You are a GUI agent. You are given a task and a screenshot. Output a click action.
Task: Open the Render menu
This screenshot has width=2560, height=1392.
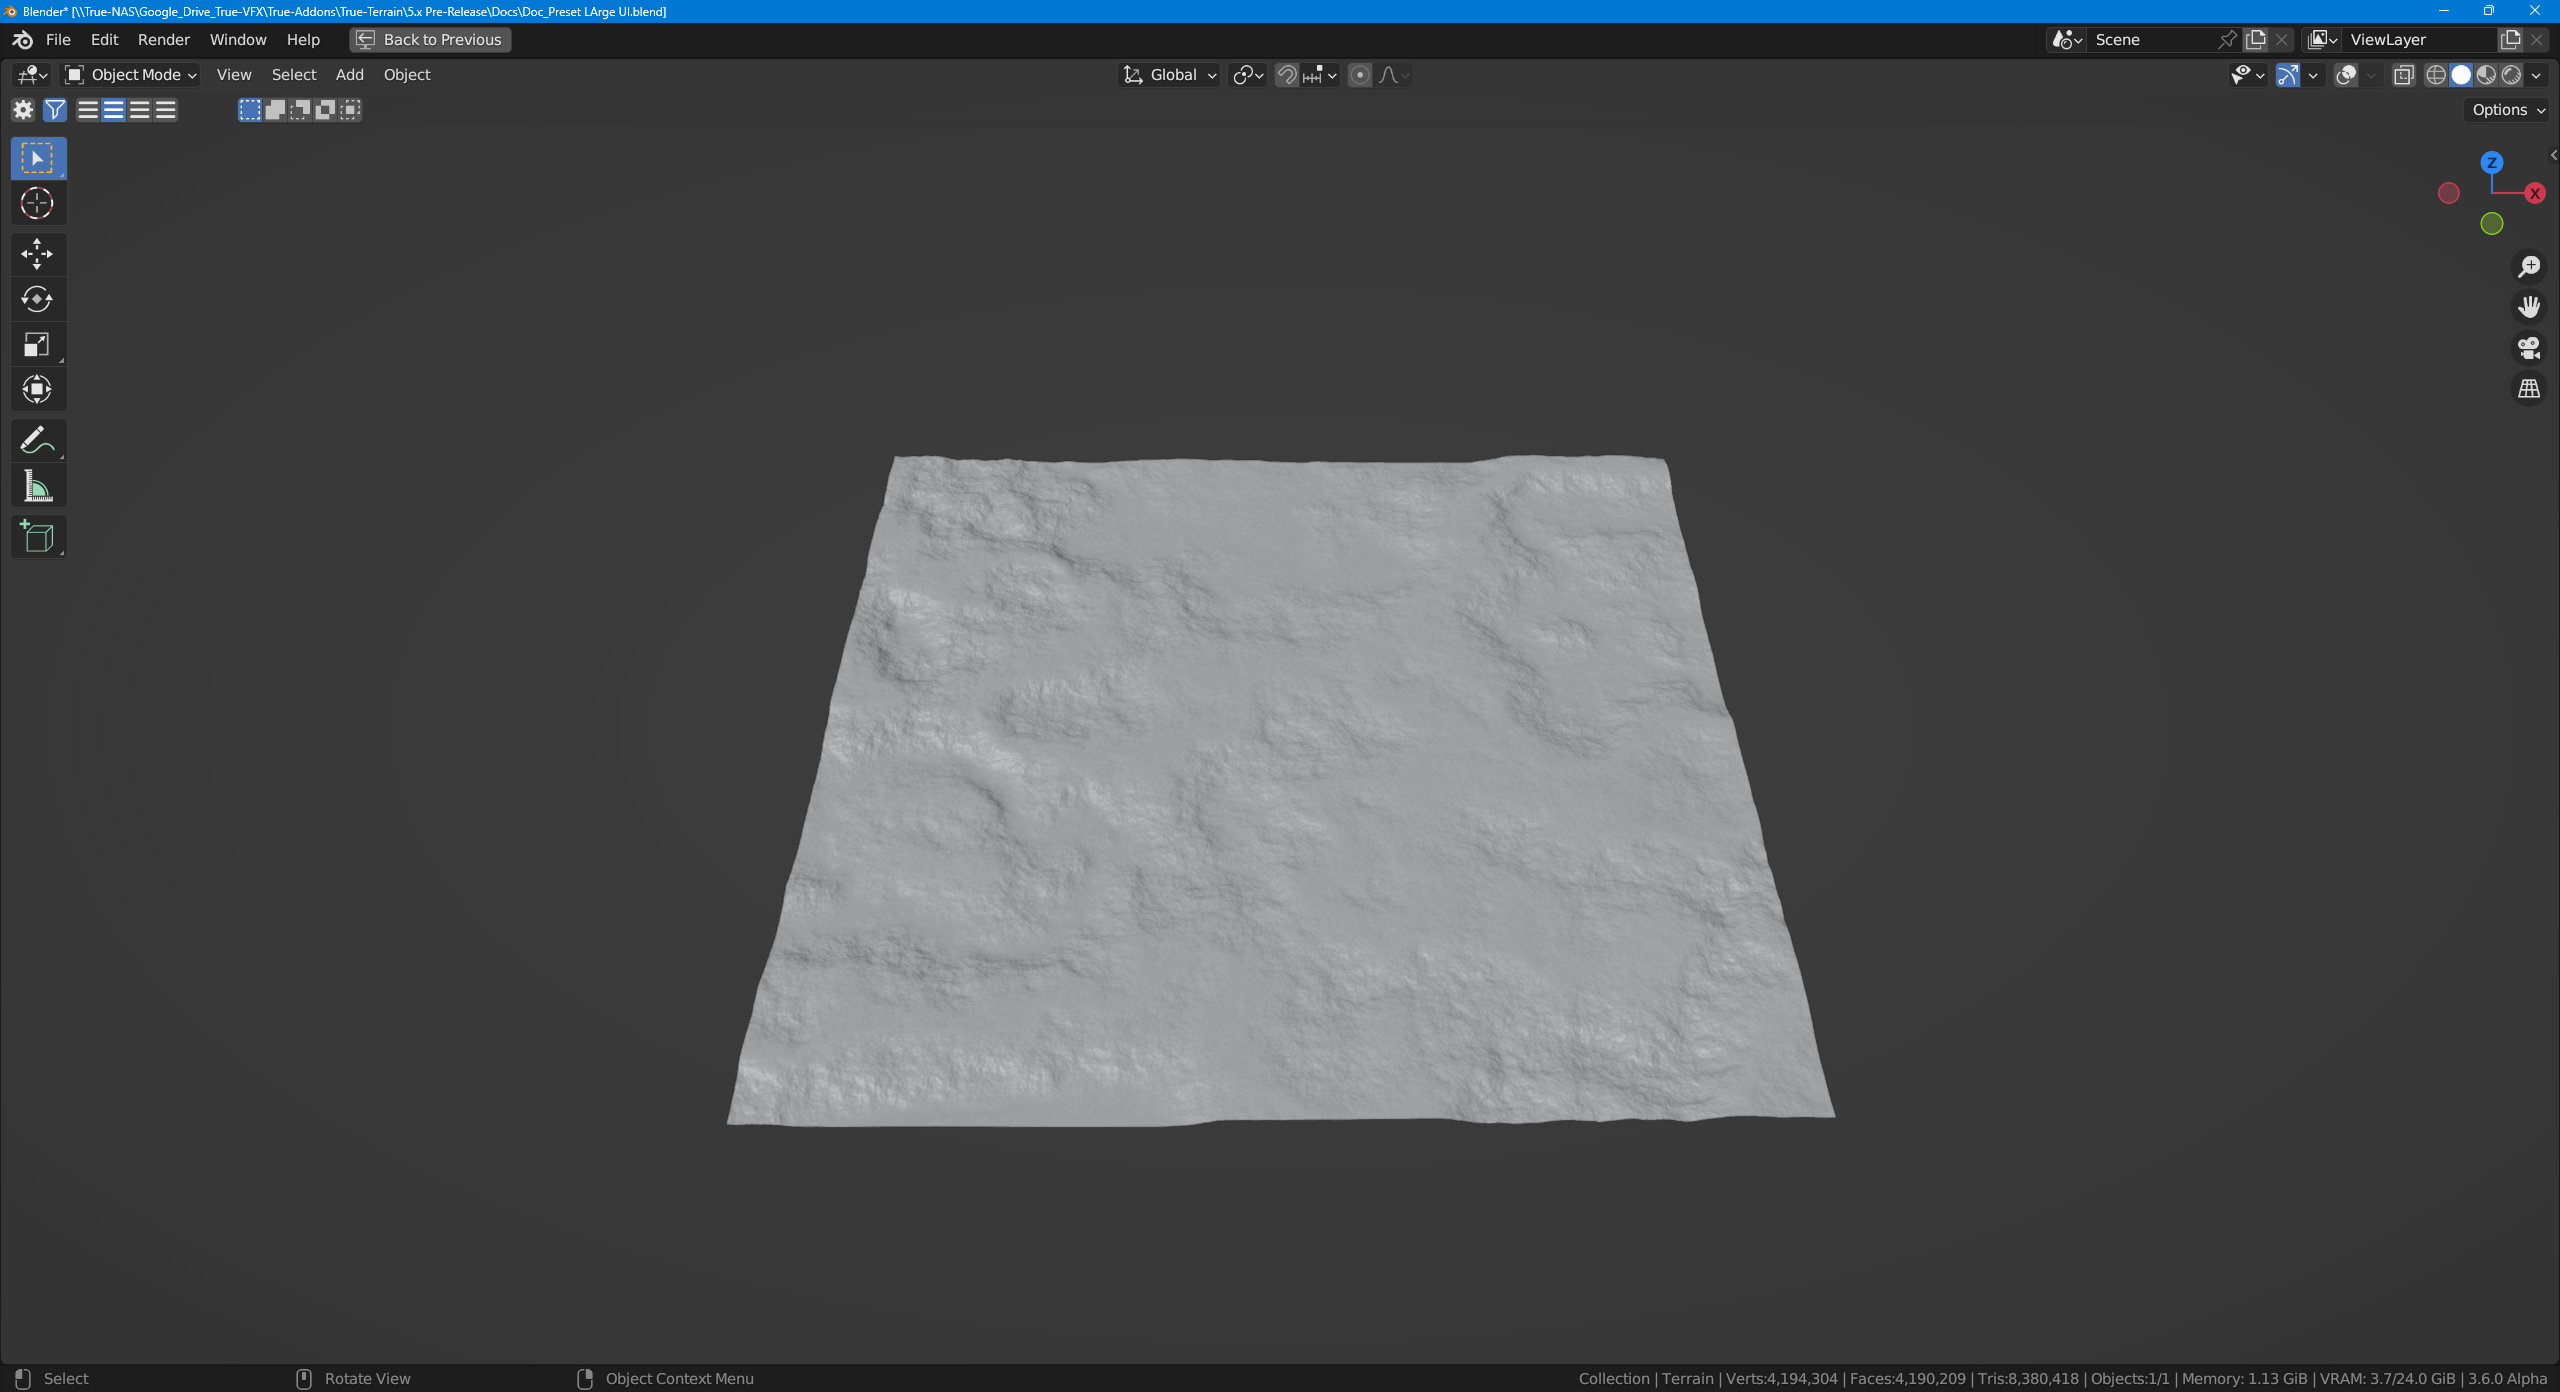point(163,40)
